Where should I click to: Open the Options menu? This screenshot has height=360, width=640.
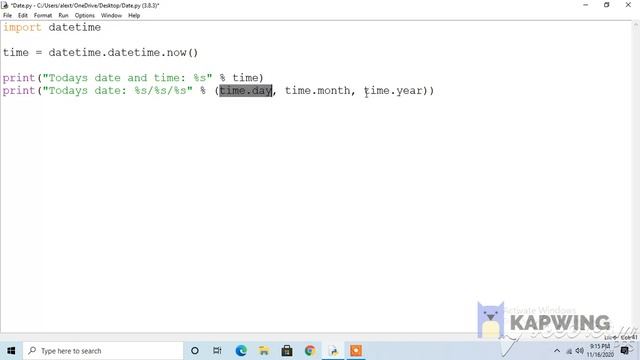coord(84,16)
